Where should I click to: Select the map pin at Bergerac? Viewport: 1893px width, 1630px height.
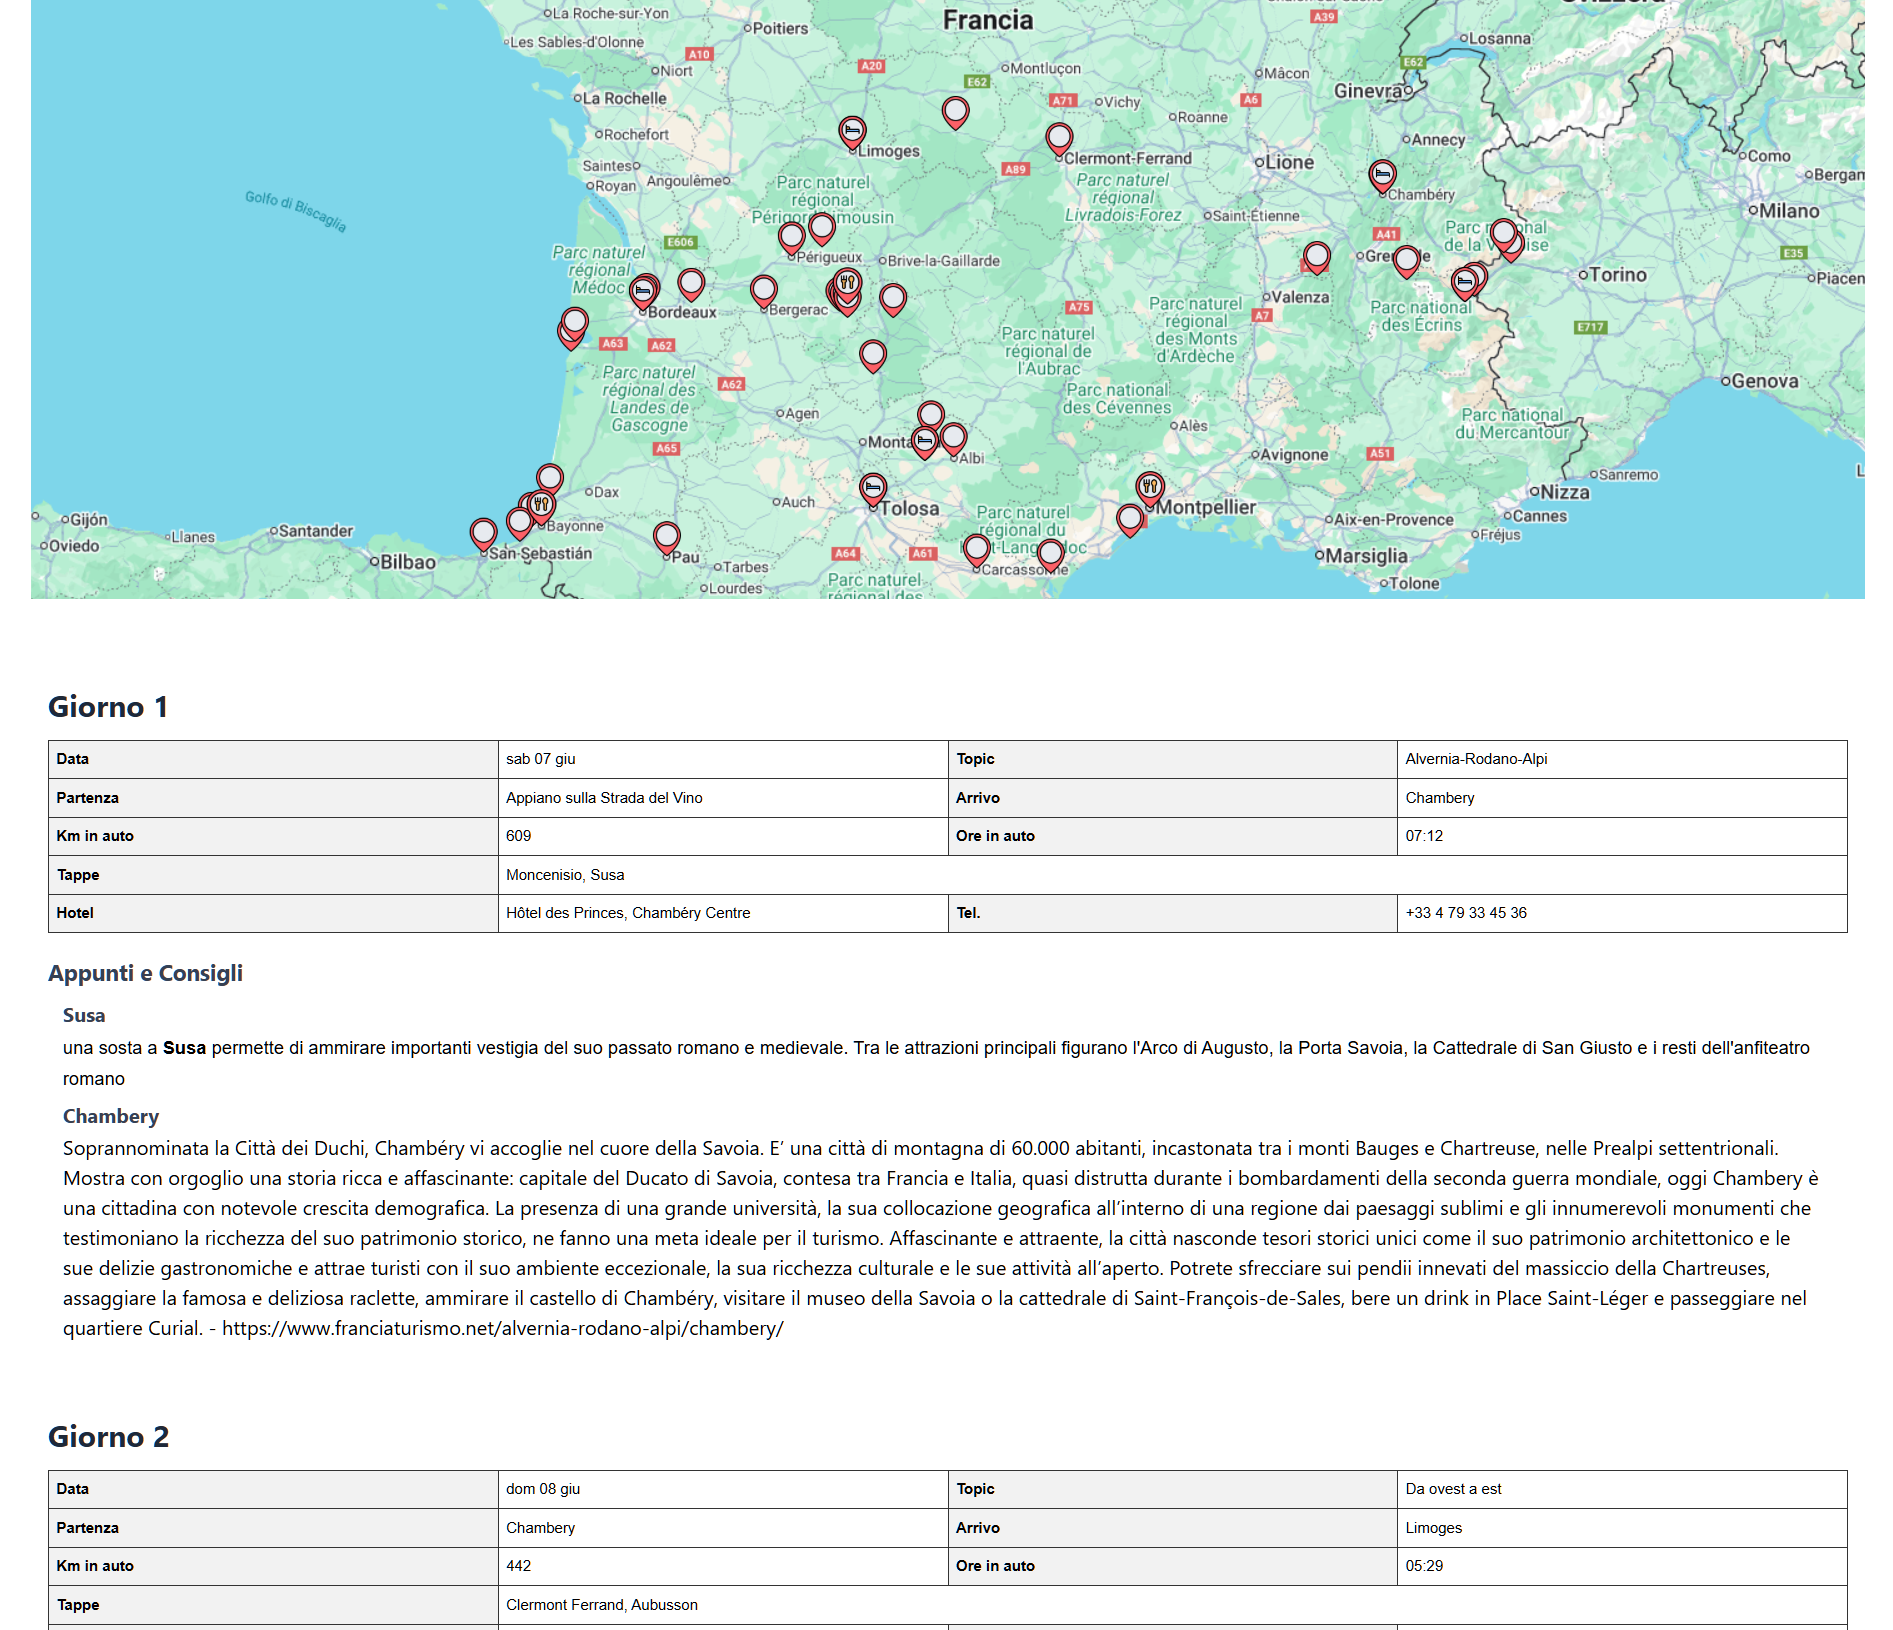(x=764, y=290)
